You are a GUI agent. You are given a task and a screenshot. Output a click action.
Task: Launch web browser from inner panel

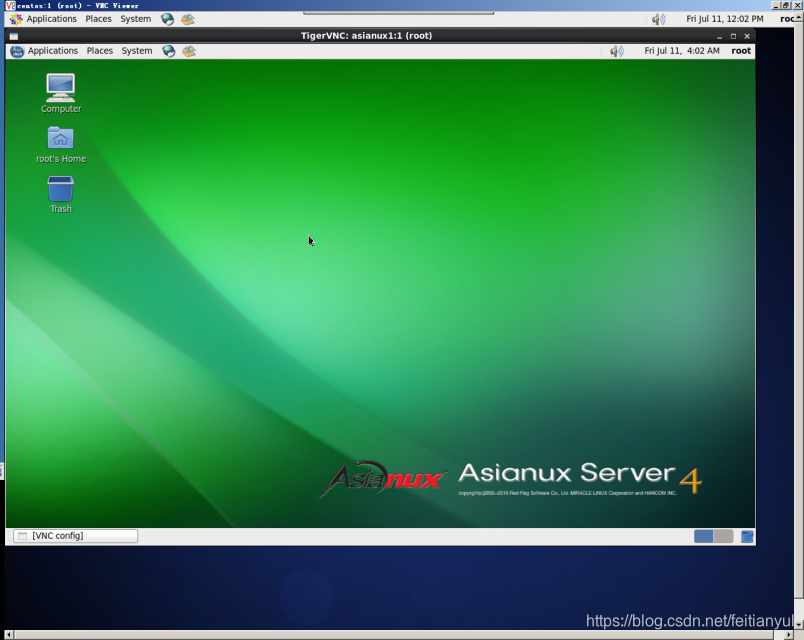(169, 51)
